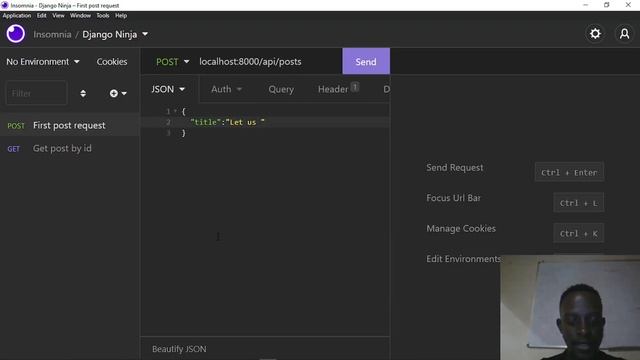Open the user account icon
The width and height of the screenshot is (640, 360).
pyautogui.click(x=624, y=34)
